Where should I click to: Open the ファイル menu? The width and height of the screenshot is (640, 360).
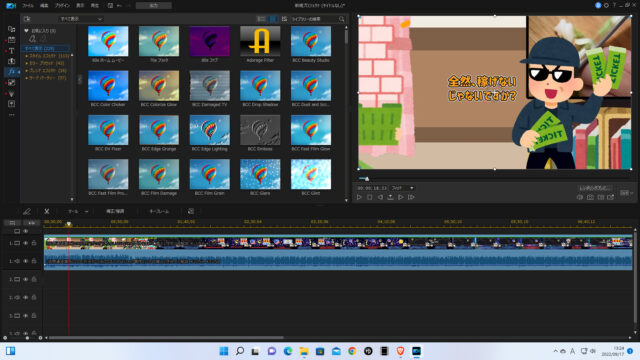pyautogui.click(x=28, y=6)
